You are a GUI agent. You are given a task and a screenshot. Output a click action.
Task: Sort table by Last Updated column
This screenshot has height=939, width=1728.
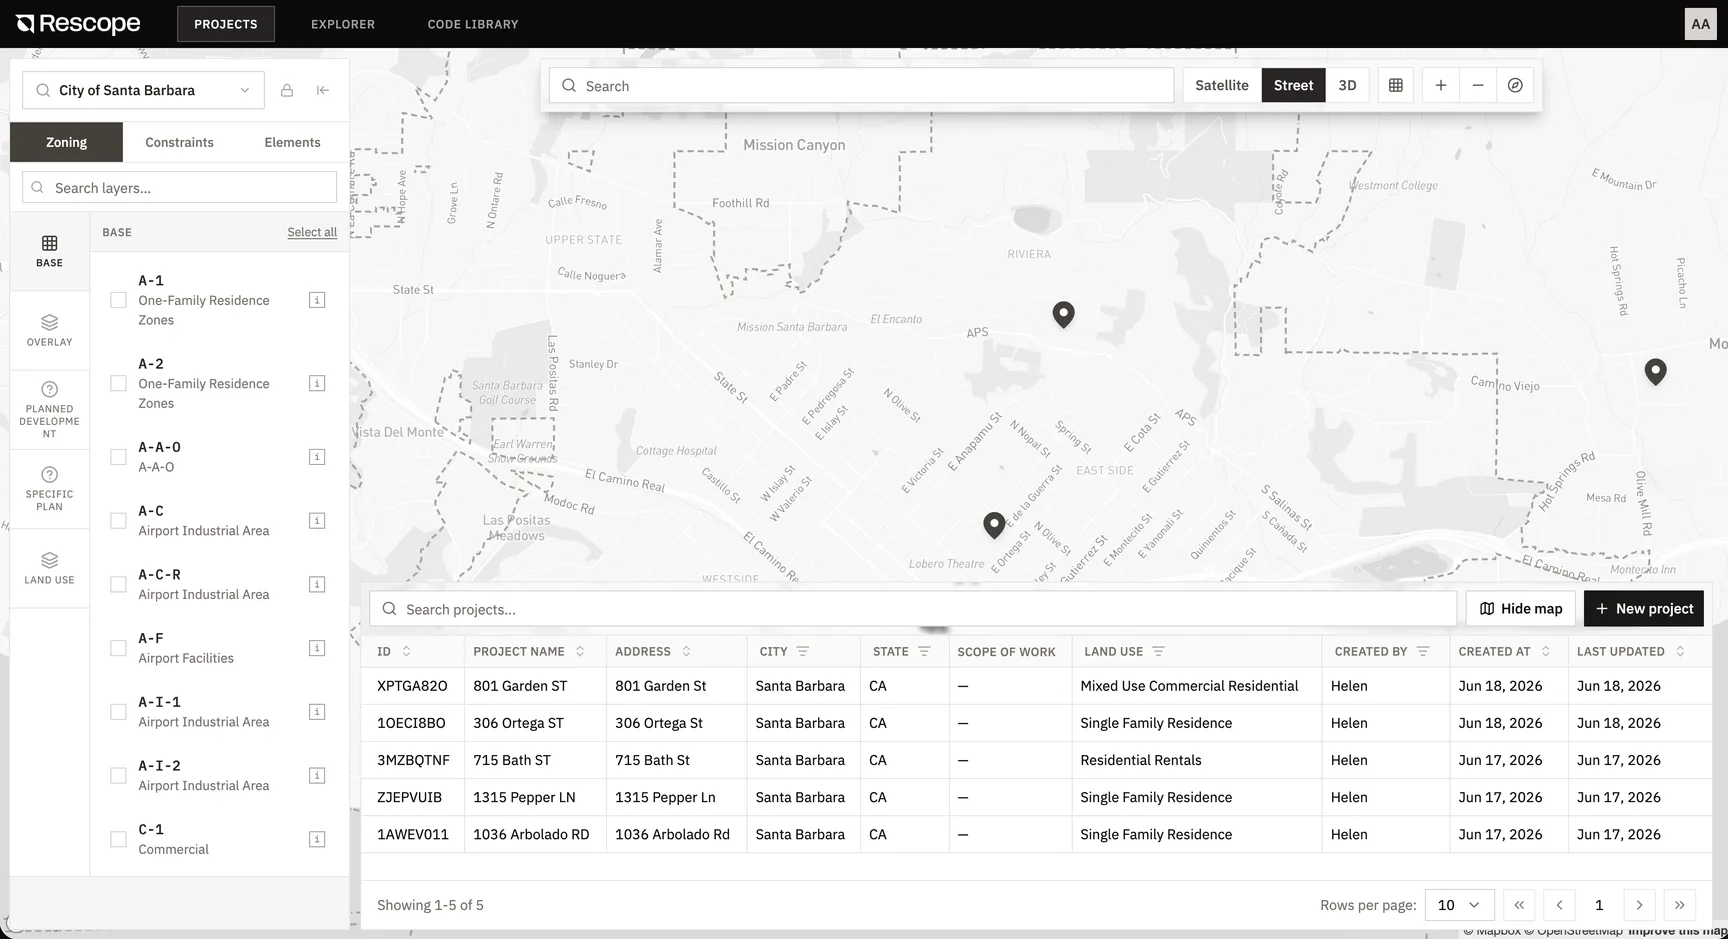(1680, 651)
